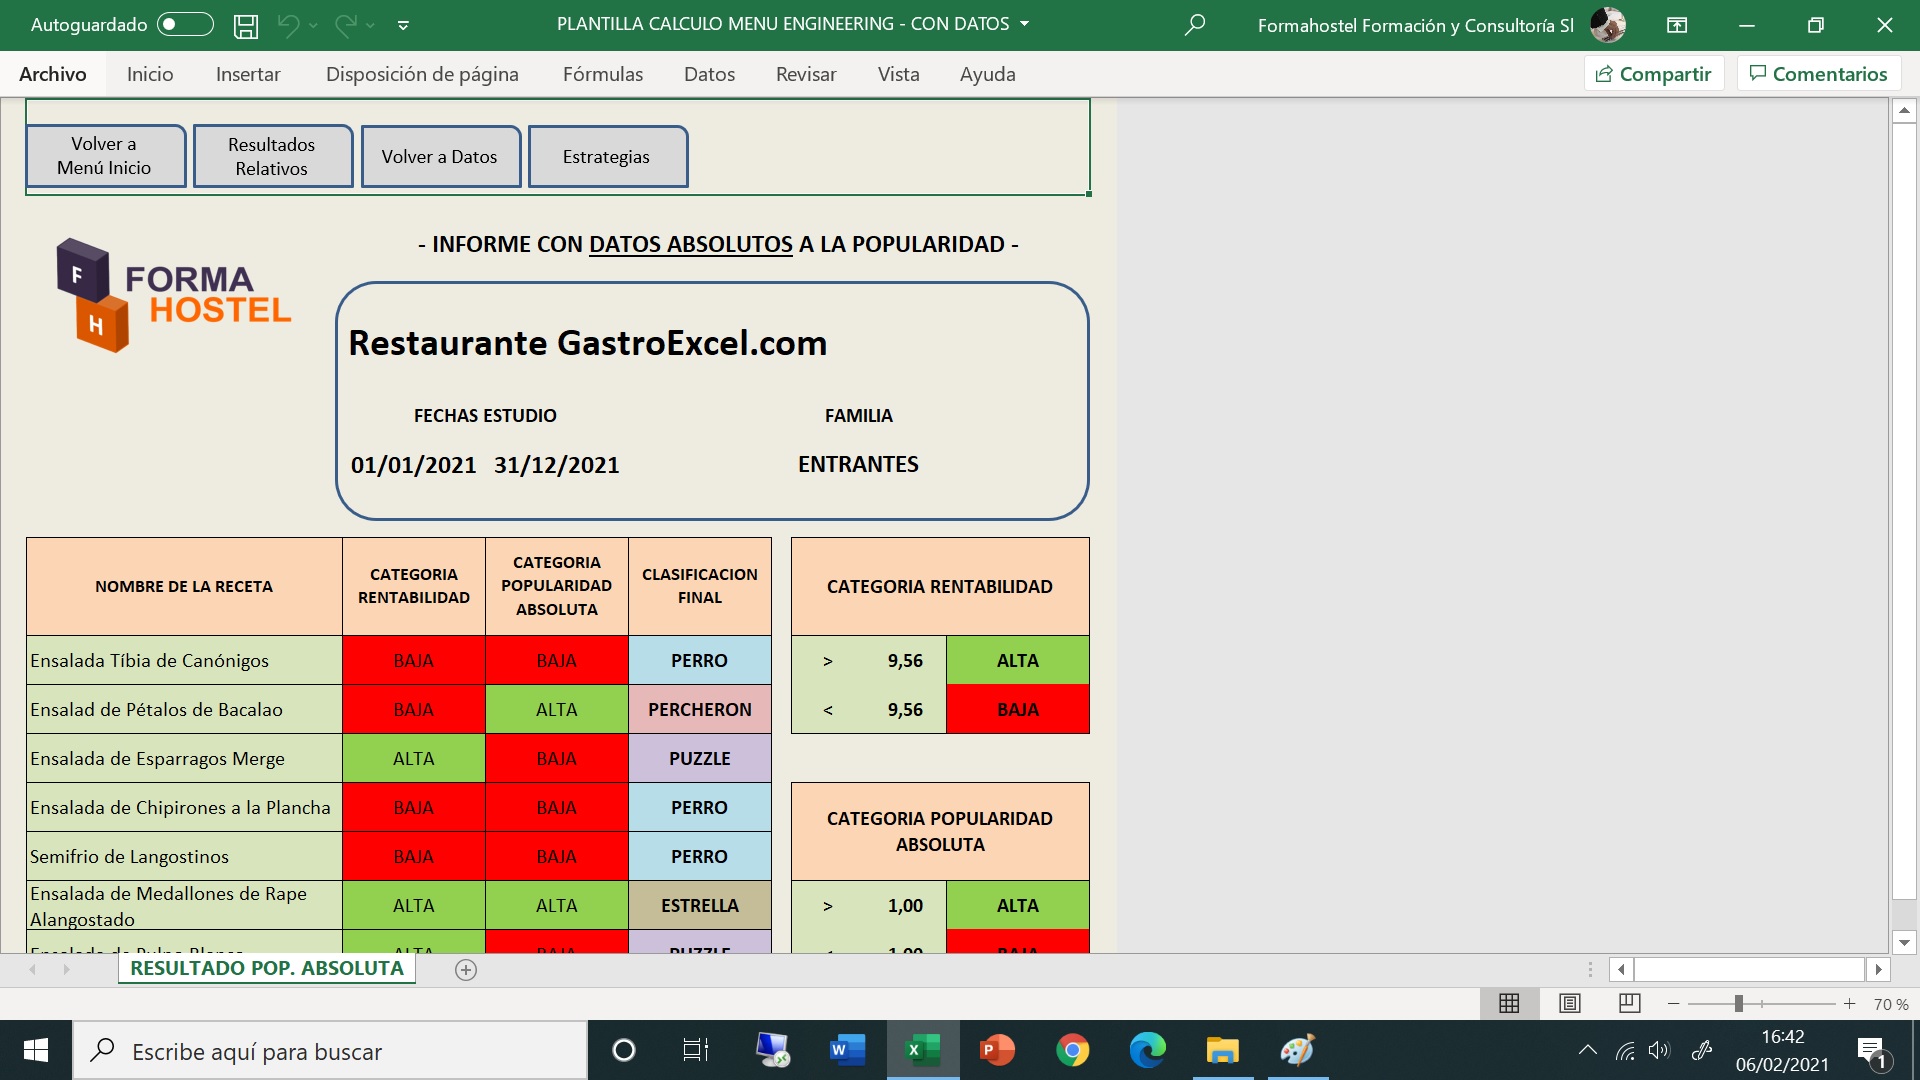Select Normal view icon in status bar
Viewport: 1920px width, 1080px height.
(1510, 1003)
